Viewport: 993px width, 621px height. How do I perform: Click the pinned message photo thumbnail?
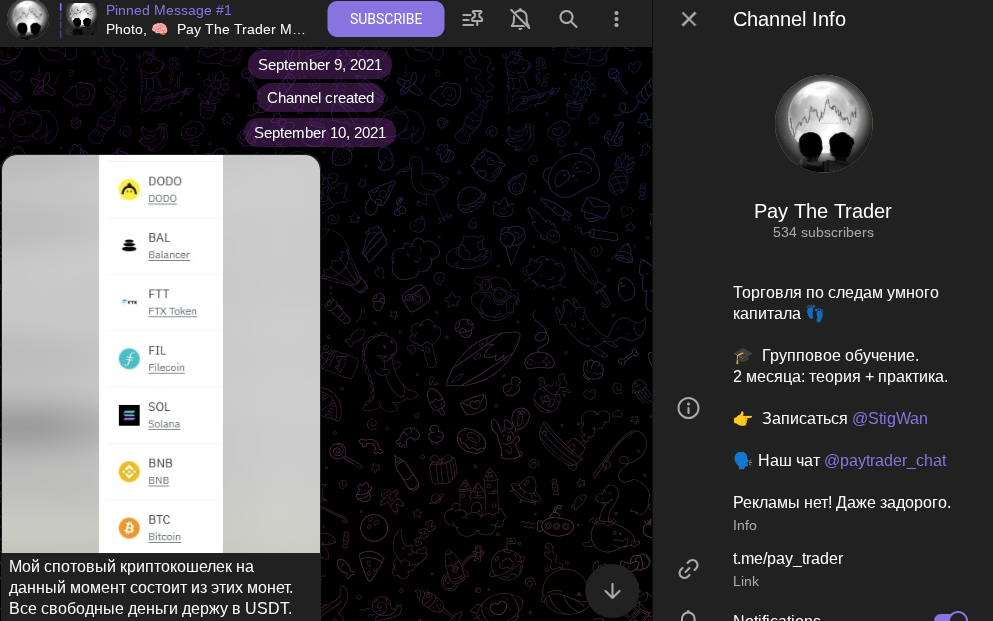click(x=82, y=19)
